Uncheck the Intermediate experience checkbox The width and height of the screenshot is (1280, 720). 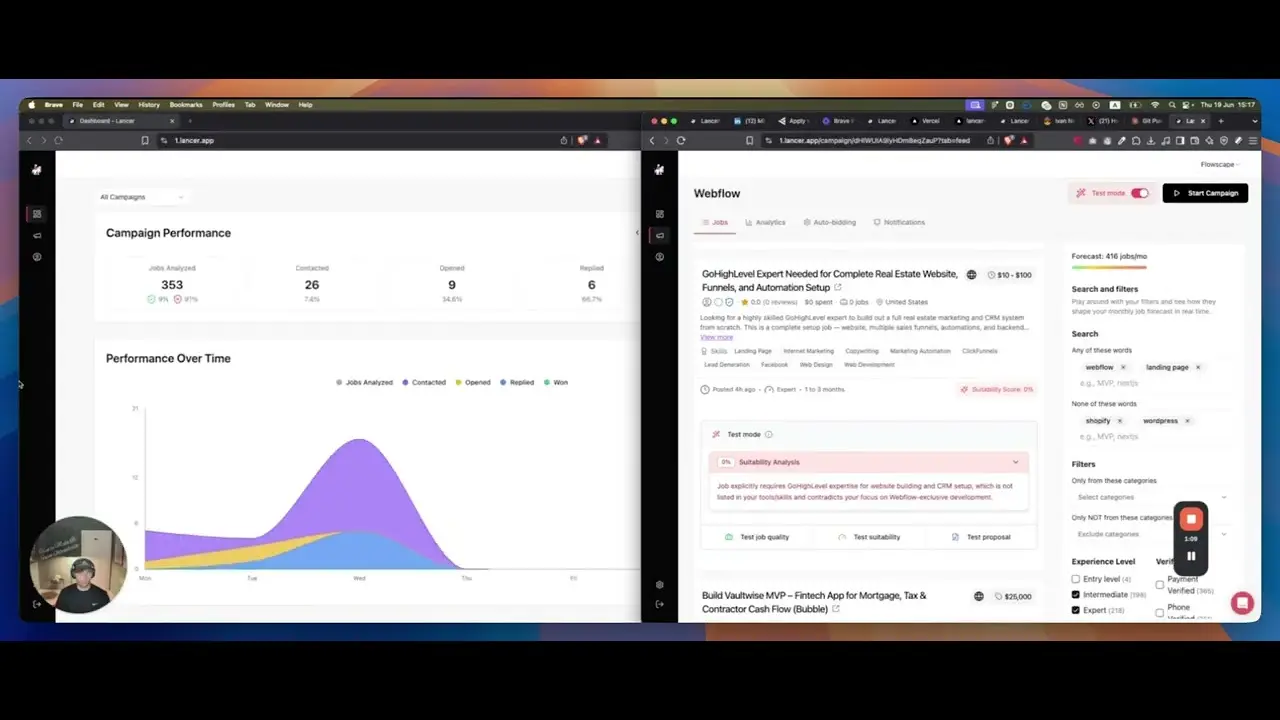point(1076,594)
